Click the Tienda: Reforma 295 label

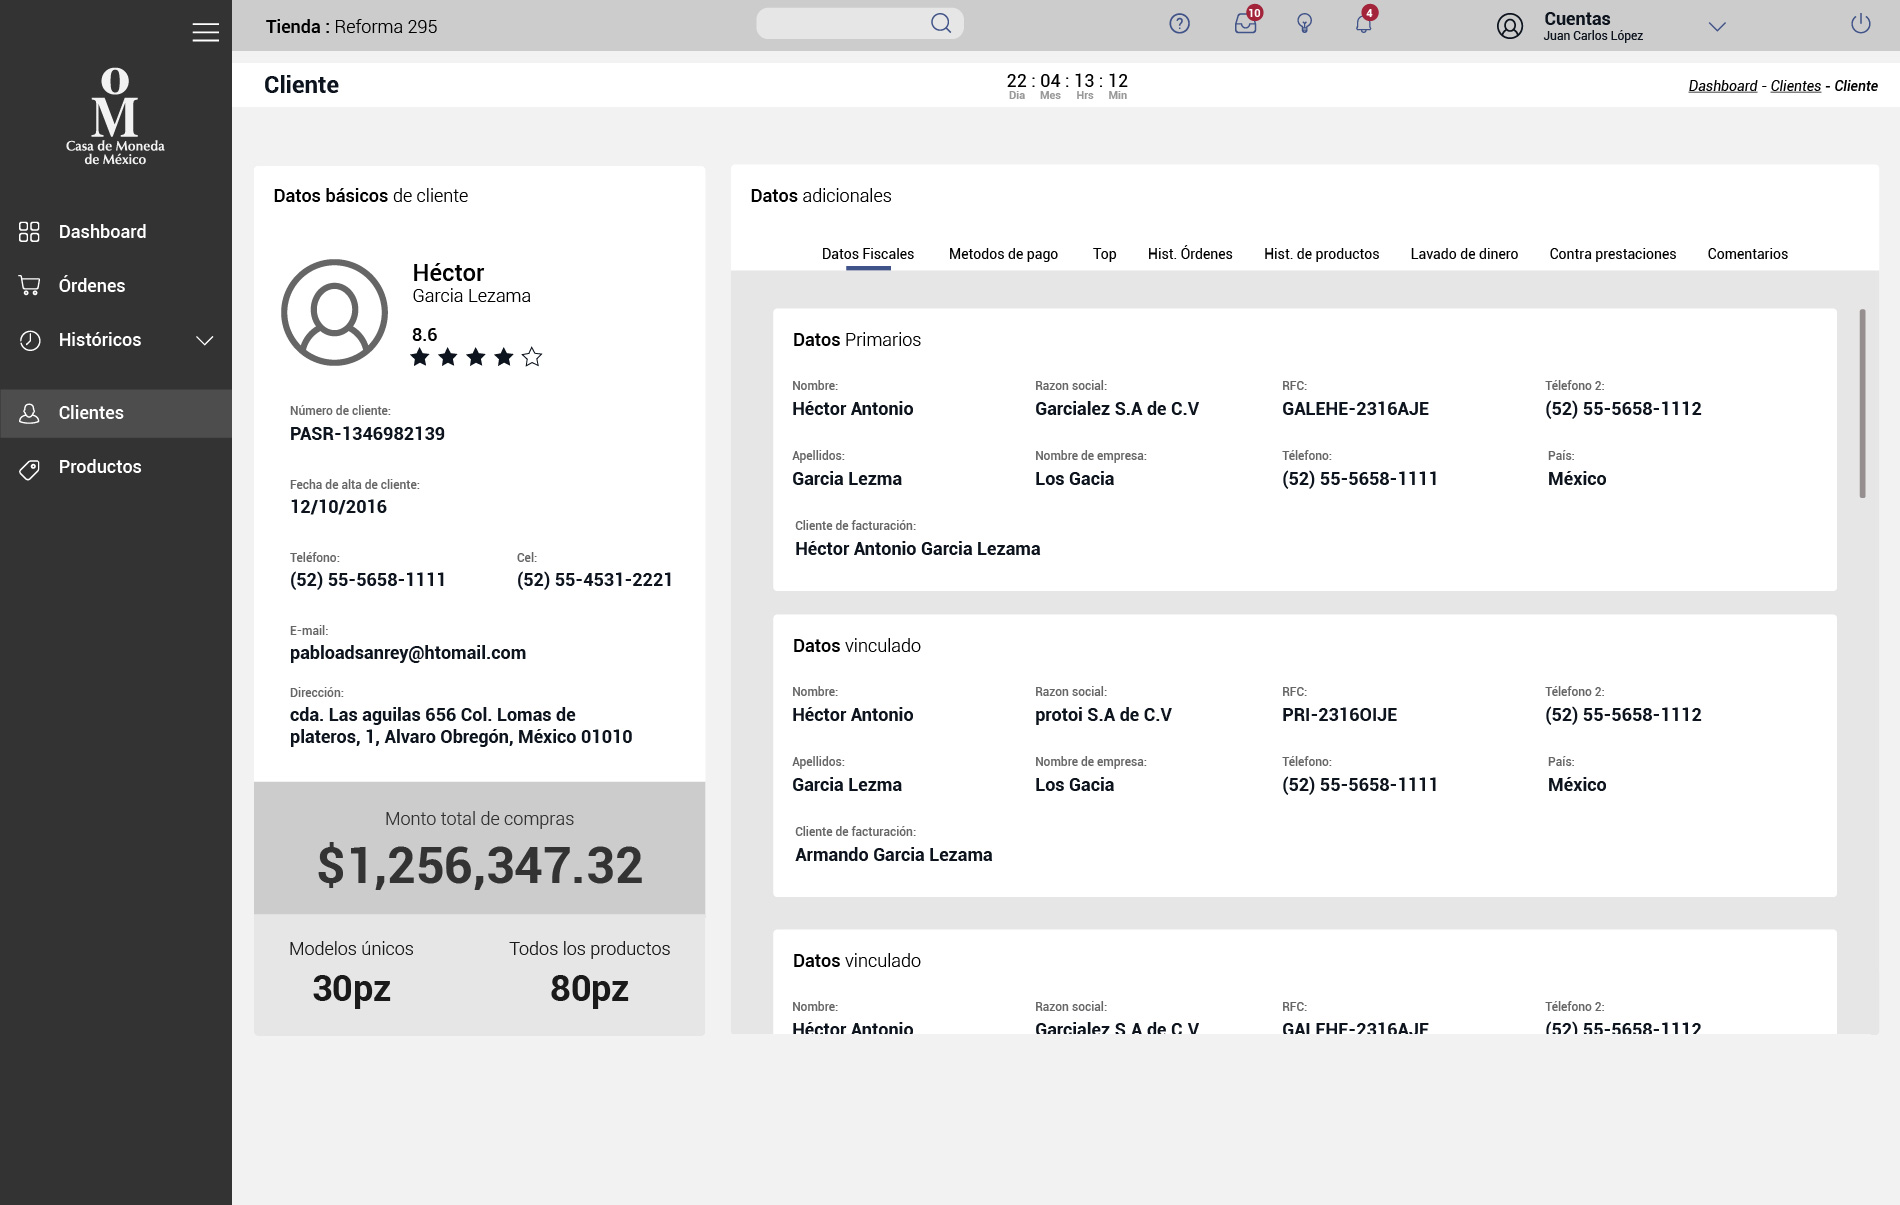click(x=351, y=27)
